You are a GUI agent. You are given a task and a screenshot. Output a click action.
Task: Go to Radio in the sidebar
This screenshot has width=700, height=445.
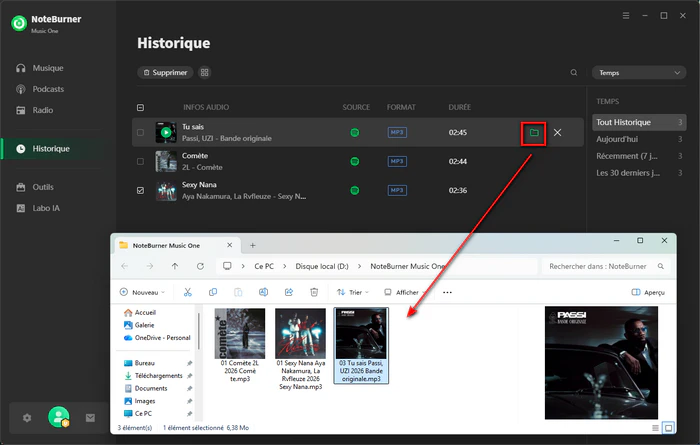pyautogui.click(x=34, y=110)
